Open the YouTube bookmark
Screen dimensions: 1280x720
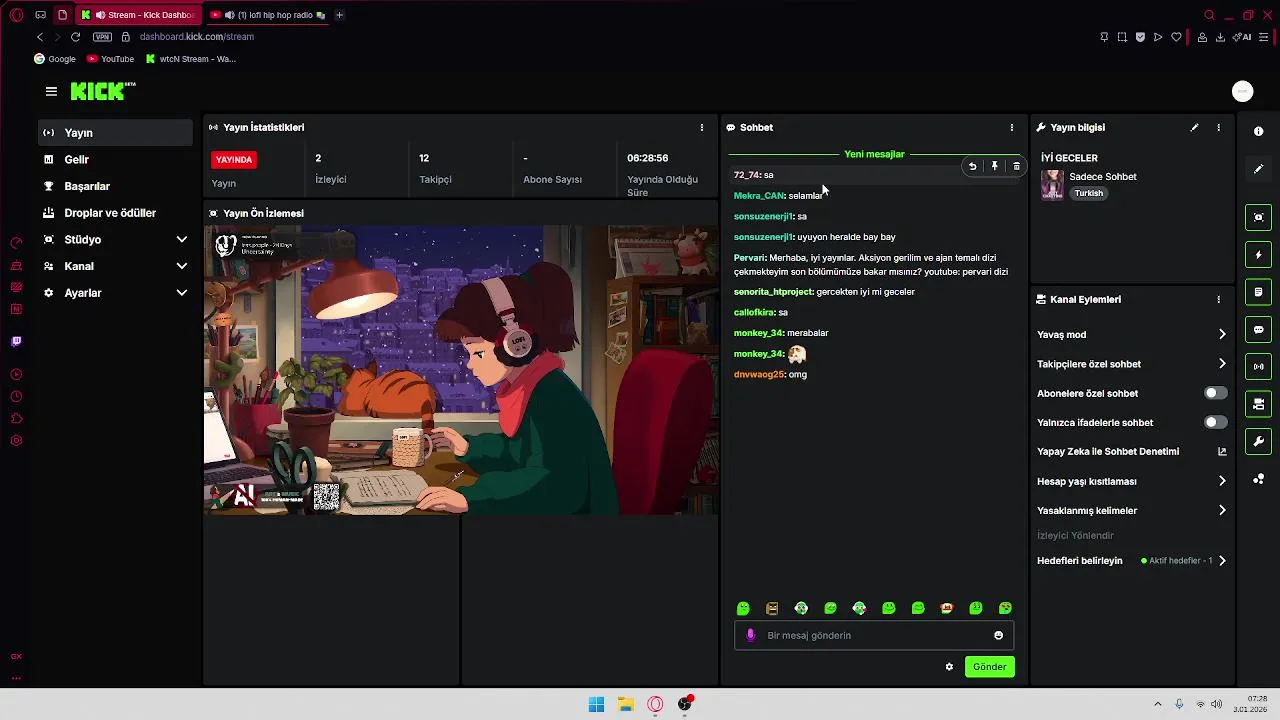110,59
